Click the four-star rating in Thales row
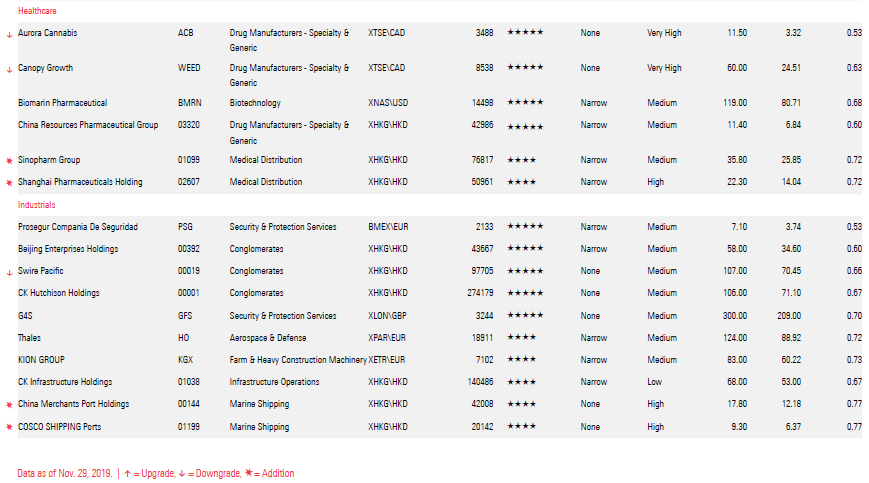Viewport: 869px width, 483px height. (x=521, y=338)
